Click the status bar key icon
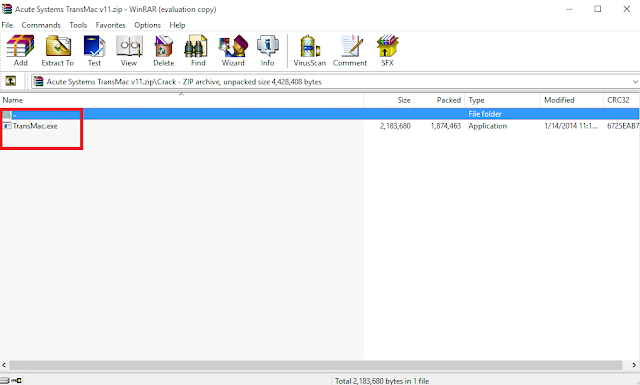 coord(16,381)
